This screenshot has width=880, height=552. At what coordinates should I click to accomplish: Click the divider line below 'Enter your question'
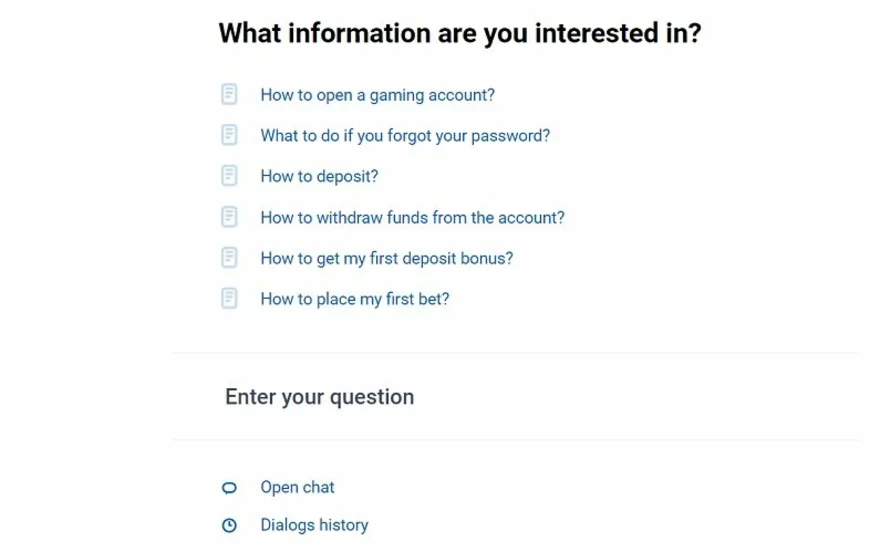coord(515,440)
